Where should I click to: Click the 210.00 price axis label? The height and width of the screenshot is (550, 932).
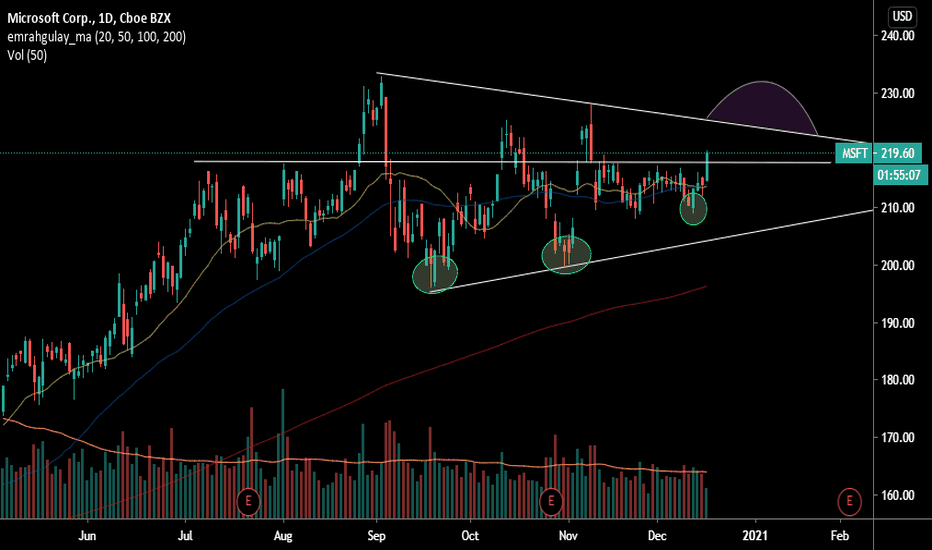pyautogui.click(x=898, y=208)
